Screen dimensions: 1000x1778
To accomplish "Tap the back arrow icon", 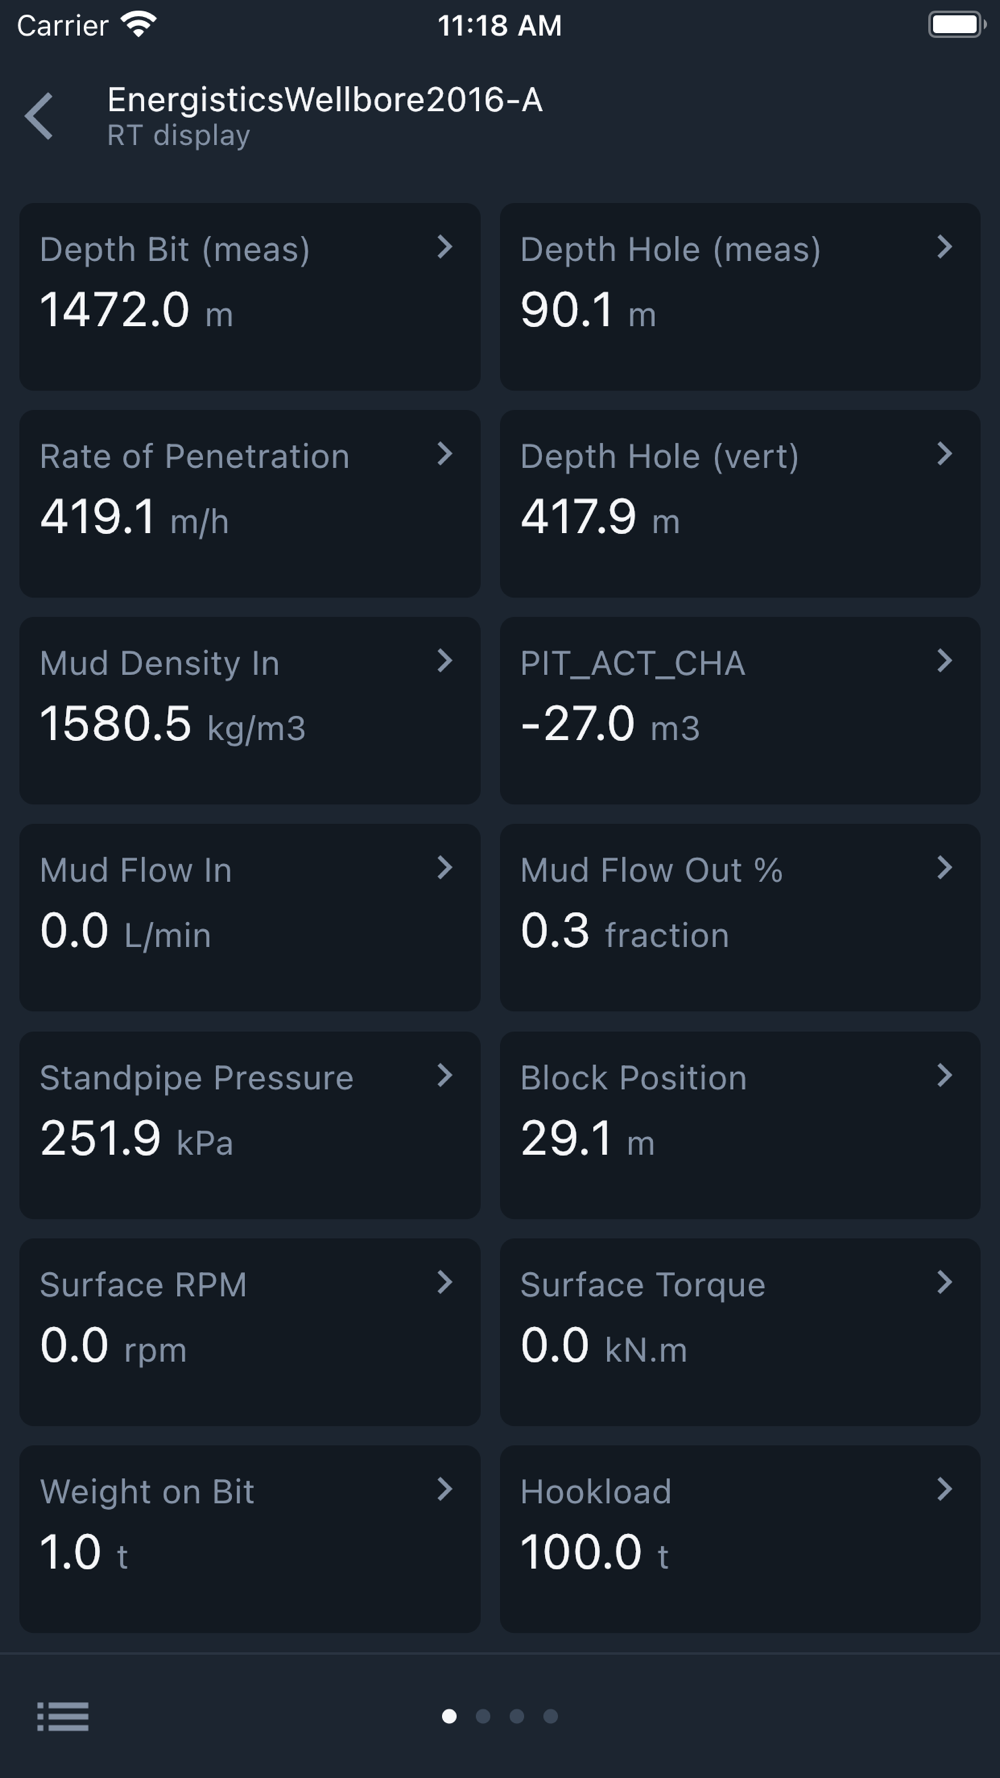I will [40, 116].
